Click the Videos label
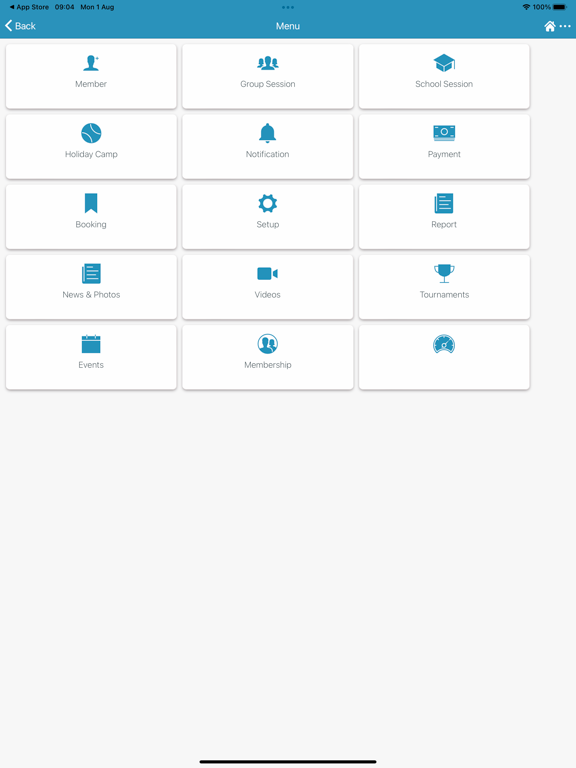 pyautogui.click(x=267, y=295)
